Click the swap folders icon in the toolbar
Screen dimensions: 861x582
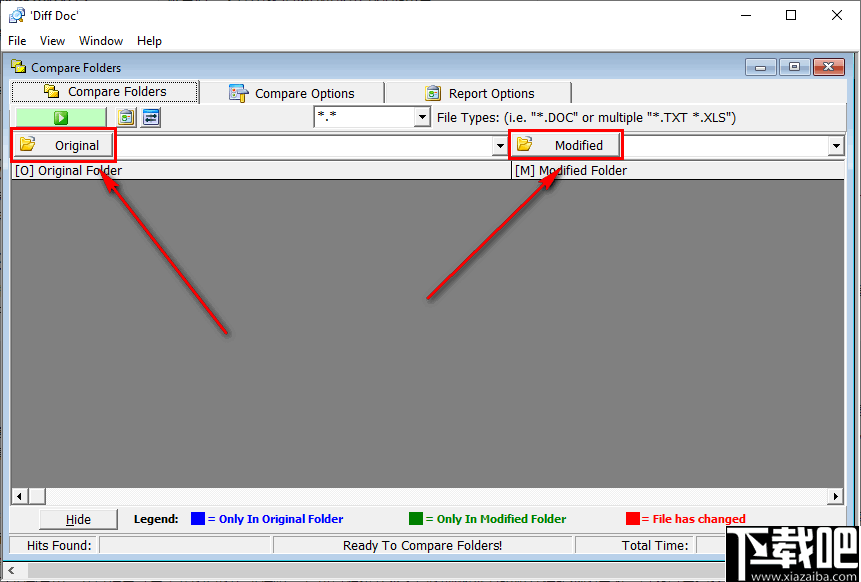click(151, 117)
